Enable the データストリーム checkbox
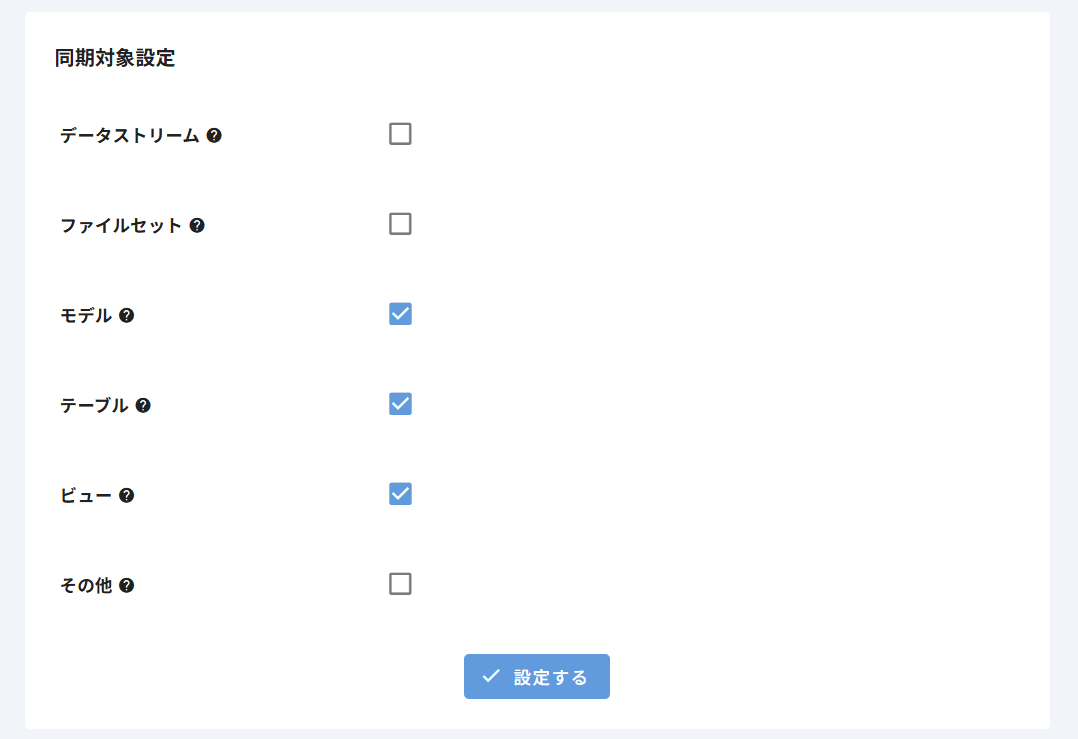Image resolution: width=1078 pixels, height=739 pixels. point(400,134)
